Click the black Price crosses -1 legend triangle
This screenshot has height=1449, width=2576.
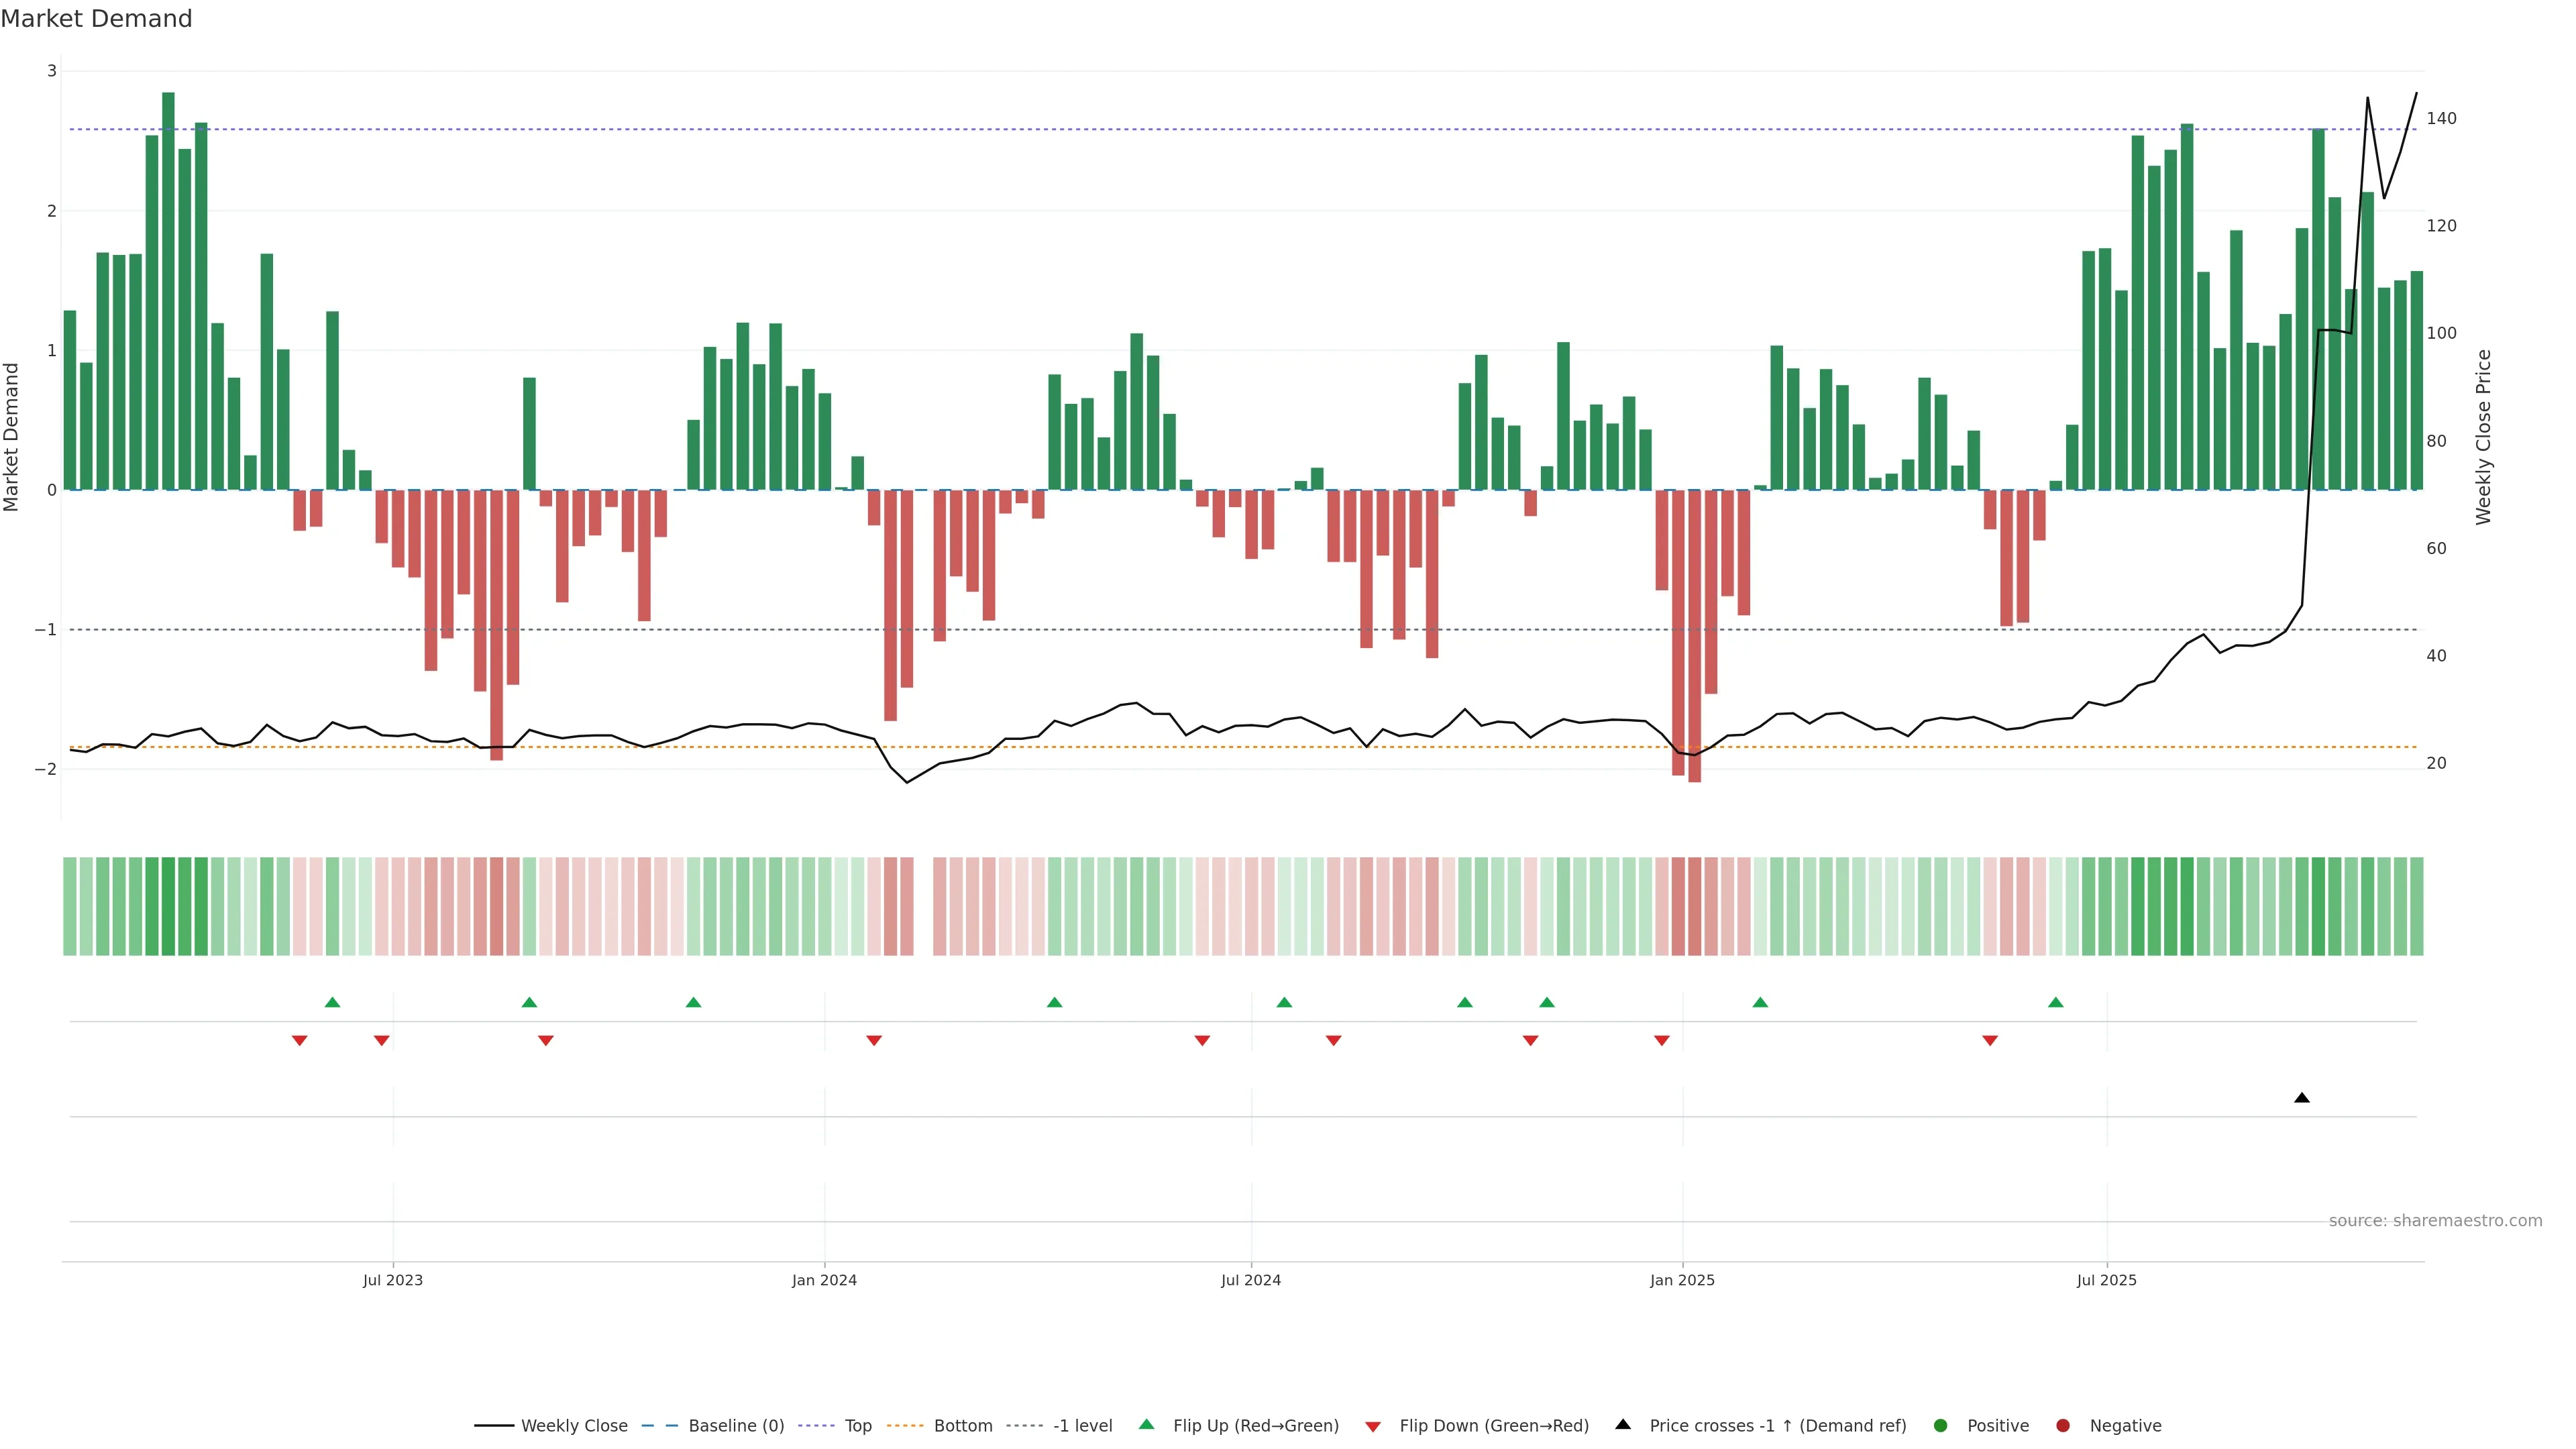click(1623, 1424)
